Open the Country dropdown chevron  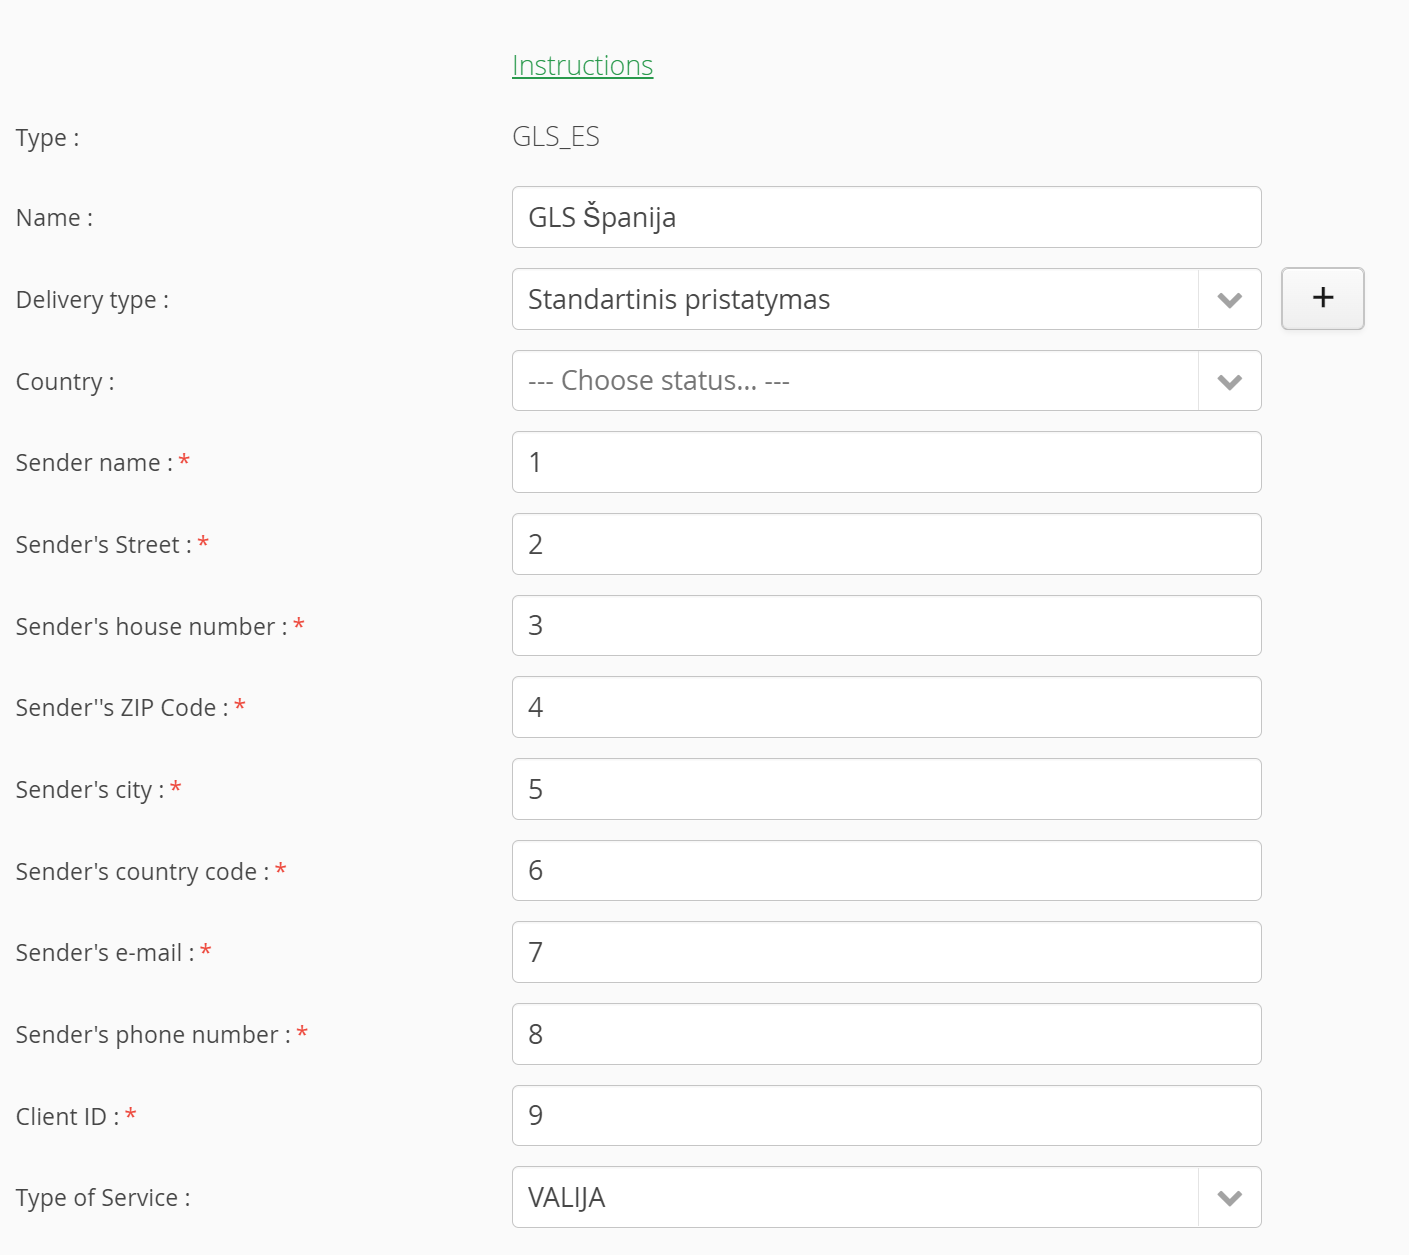[x=1230, y=381]
